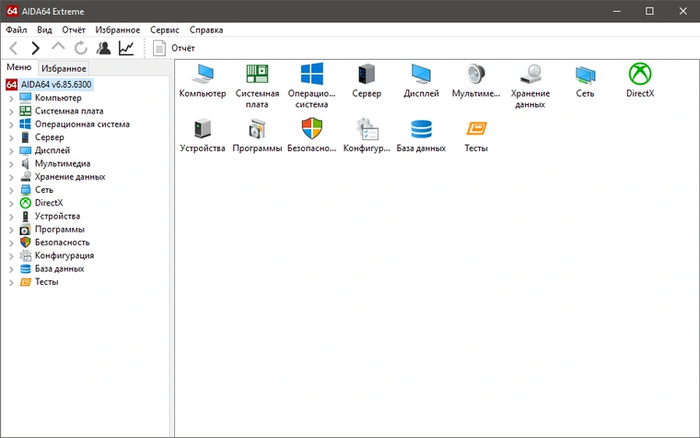
Task: Click the Forward arrow in the toolbar
Action: click(35, 48)
